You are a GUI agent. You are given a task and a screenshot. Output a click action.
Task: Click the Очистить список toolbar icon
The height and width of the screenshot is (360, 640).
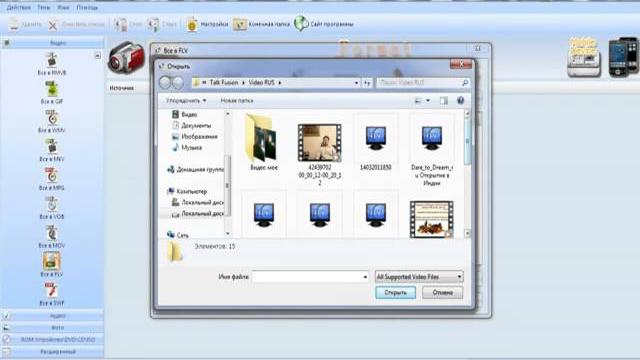53,25
